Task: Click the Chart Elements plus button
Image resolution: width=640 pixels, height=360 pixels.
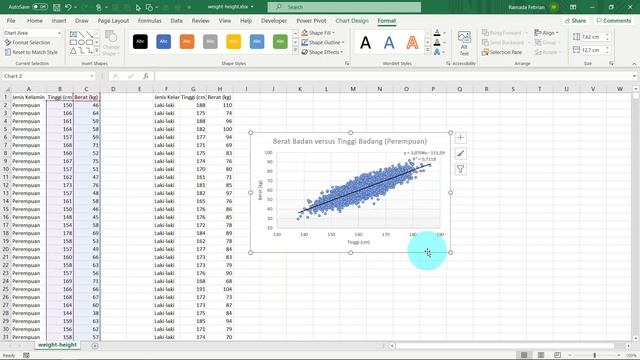Action: [x=460, y=138]
